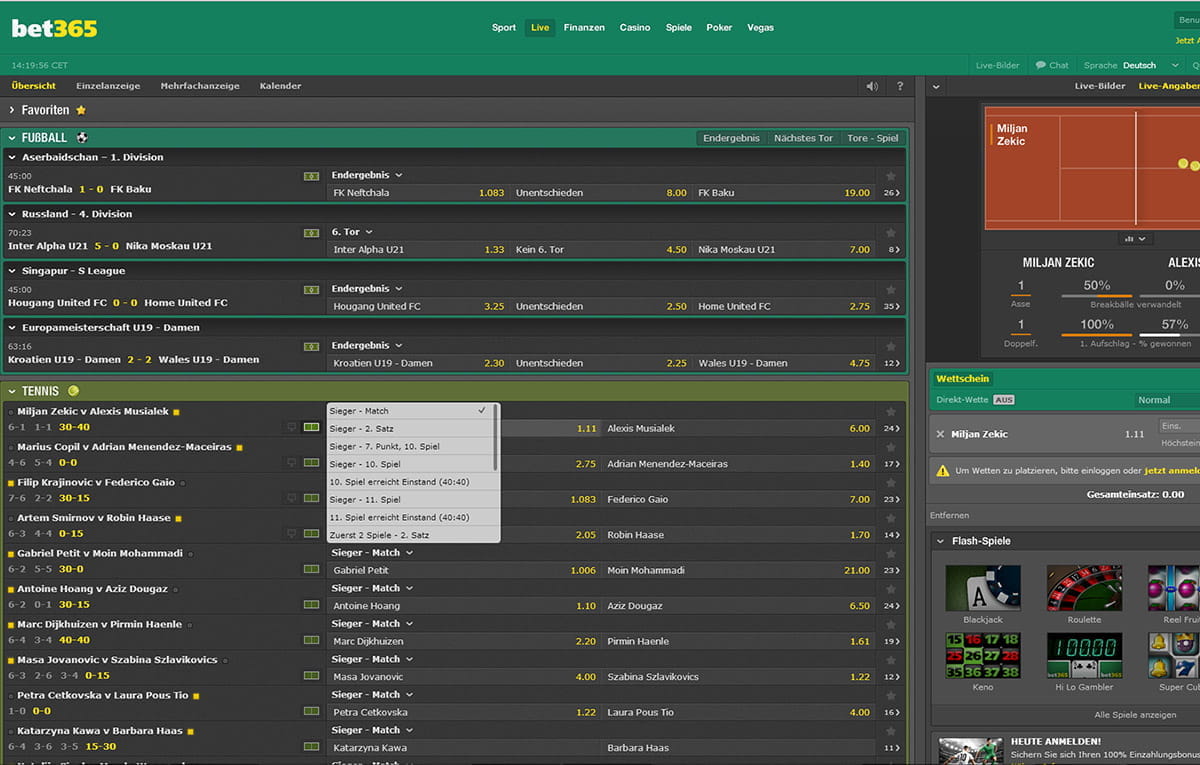
Task: Remove Miljan Zekic from bet slip
Action: [940, 434]
